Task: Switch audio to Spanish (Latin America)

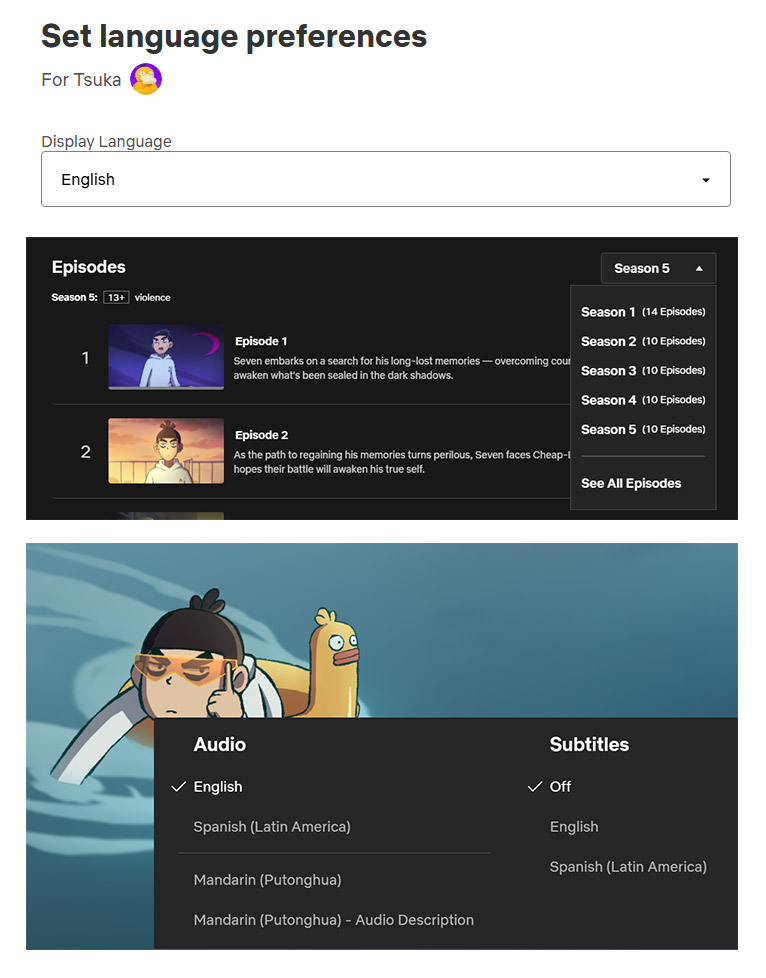Action: click(272, 827)
